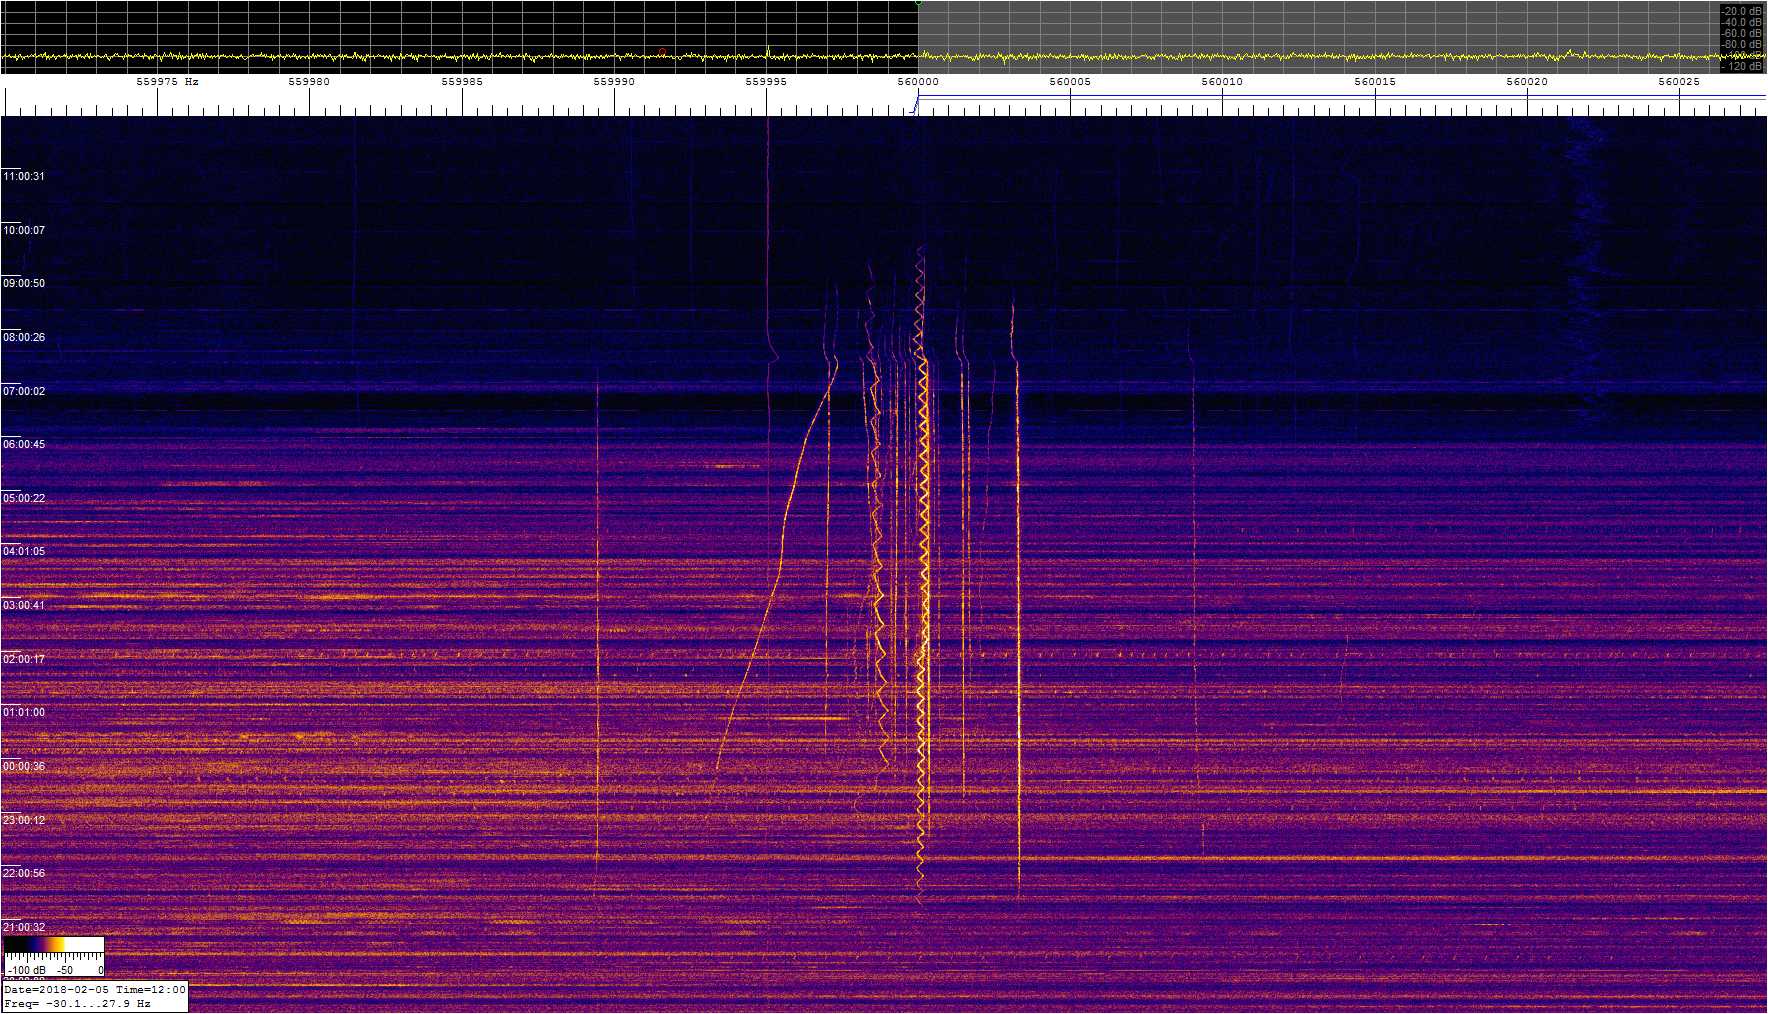Image resolution: width=1768 pixels, height=1014 pixels.
Task: Click the diagonal drifting signal trace in the waterfall
Action: click(780, 570)
